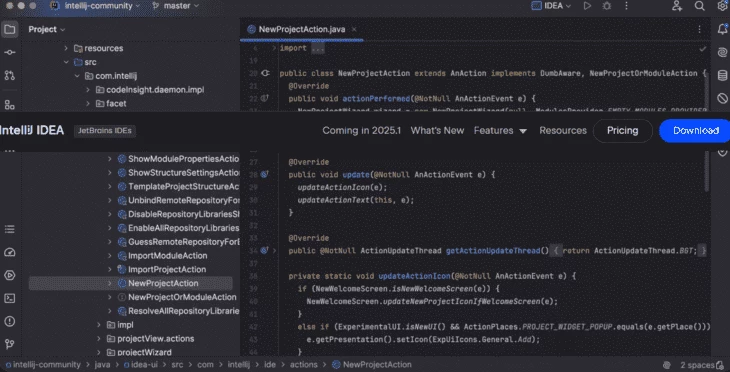Open the Terminal tool window icon
Image resolution: width=730 pixels, height=372 pixels.
click(10, 298)
